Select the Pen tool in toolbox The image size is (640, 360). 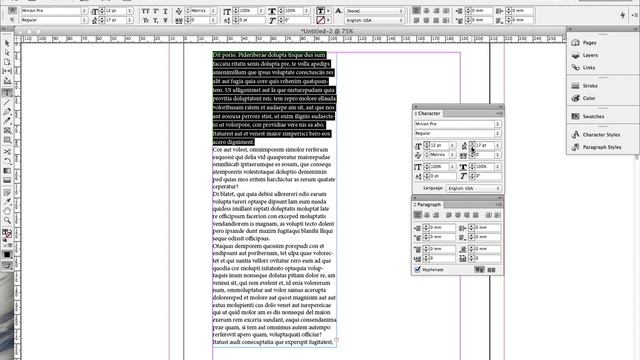click(7, 111)
